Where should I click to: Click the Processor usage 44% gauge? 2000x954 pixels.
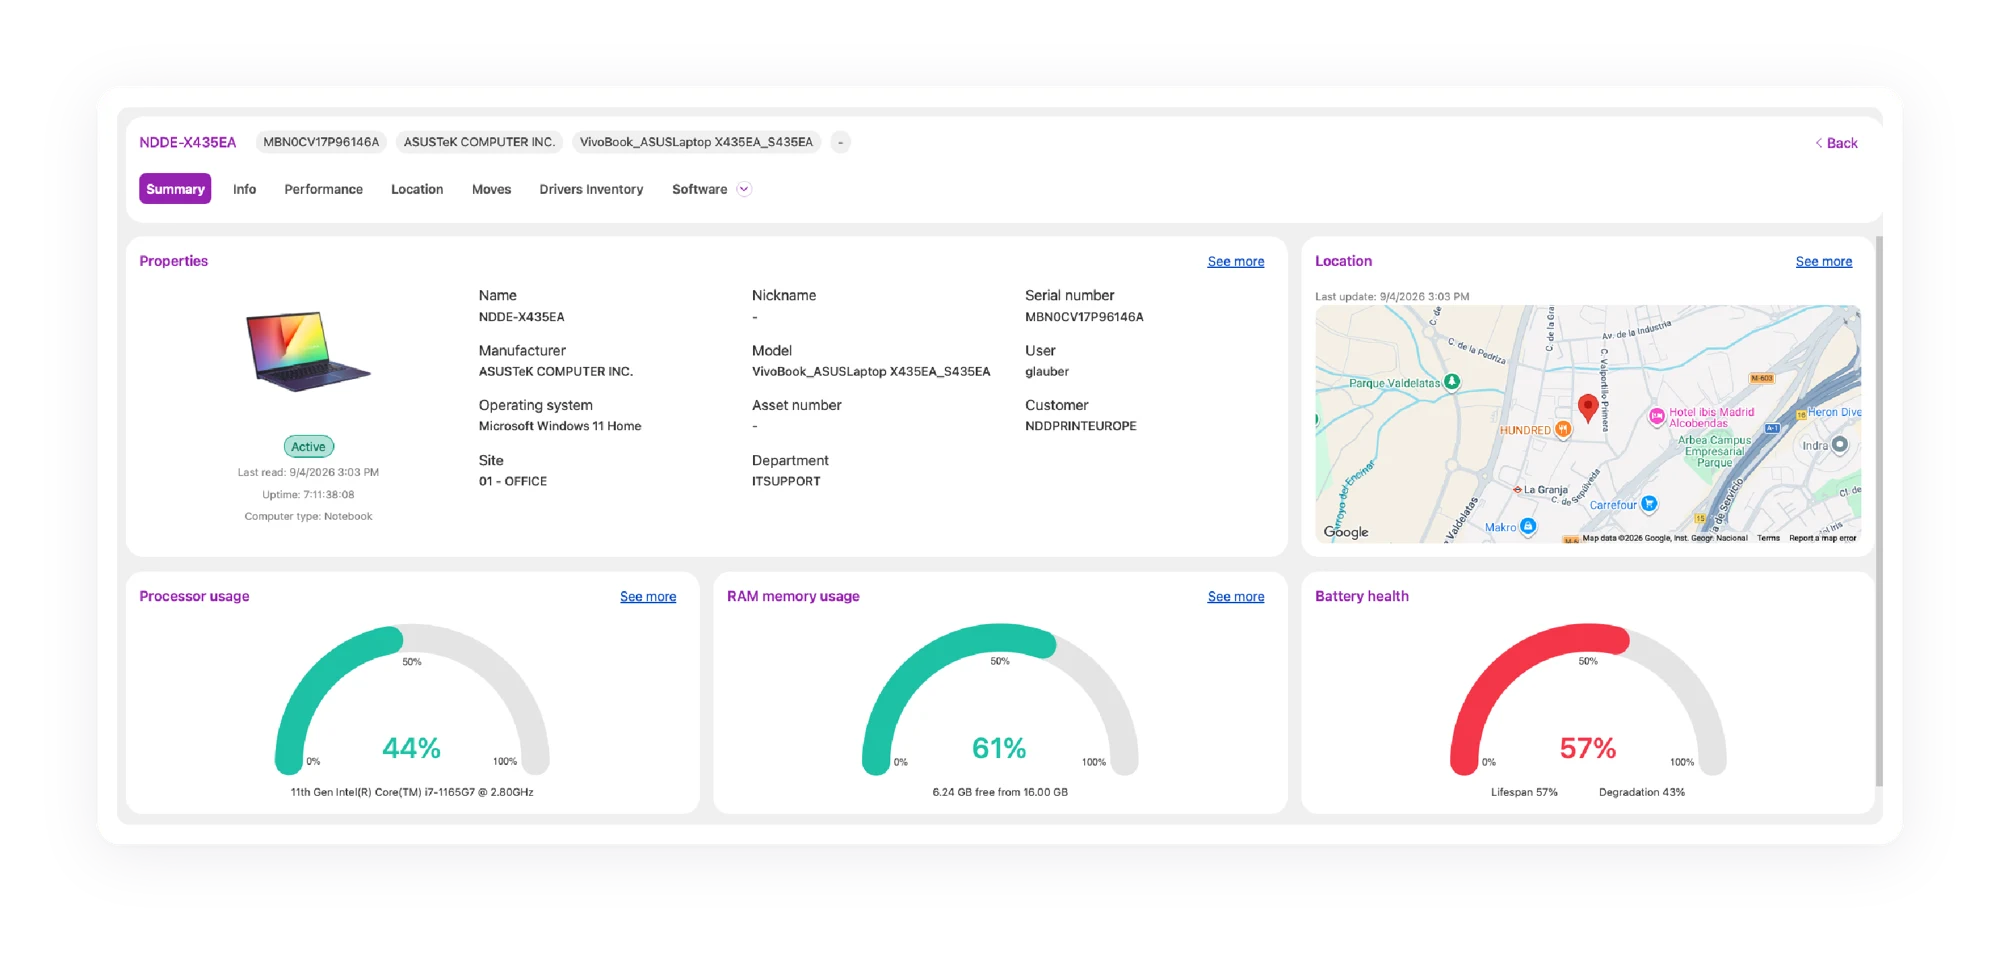(x=412, y=700)
